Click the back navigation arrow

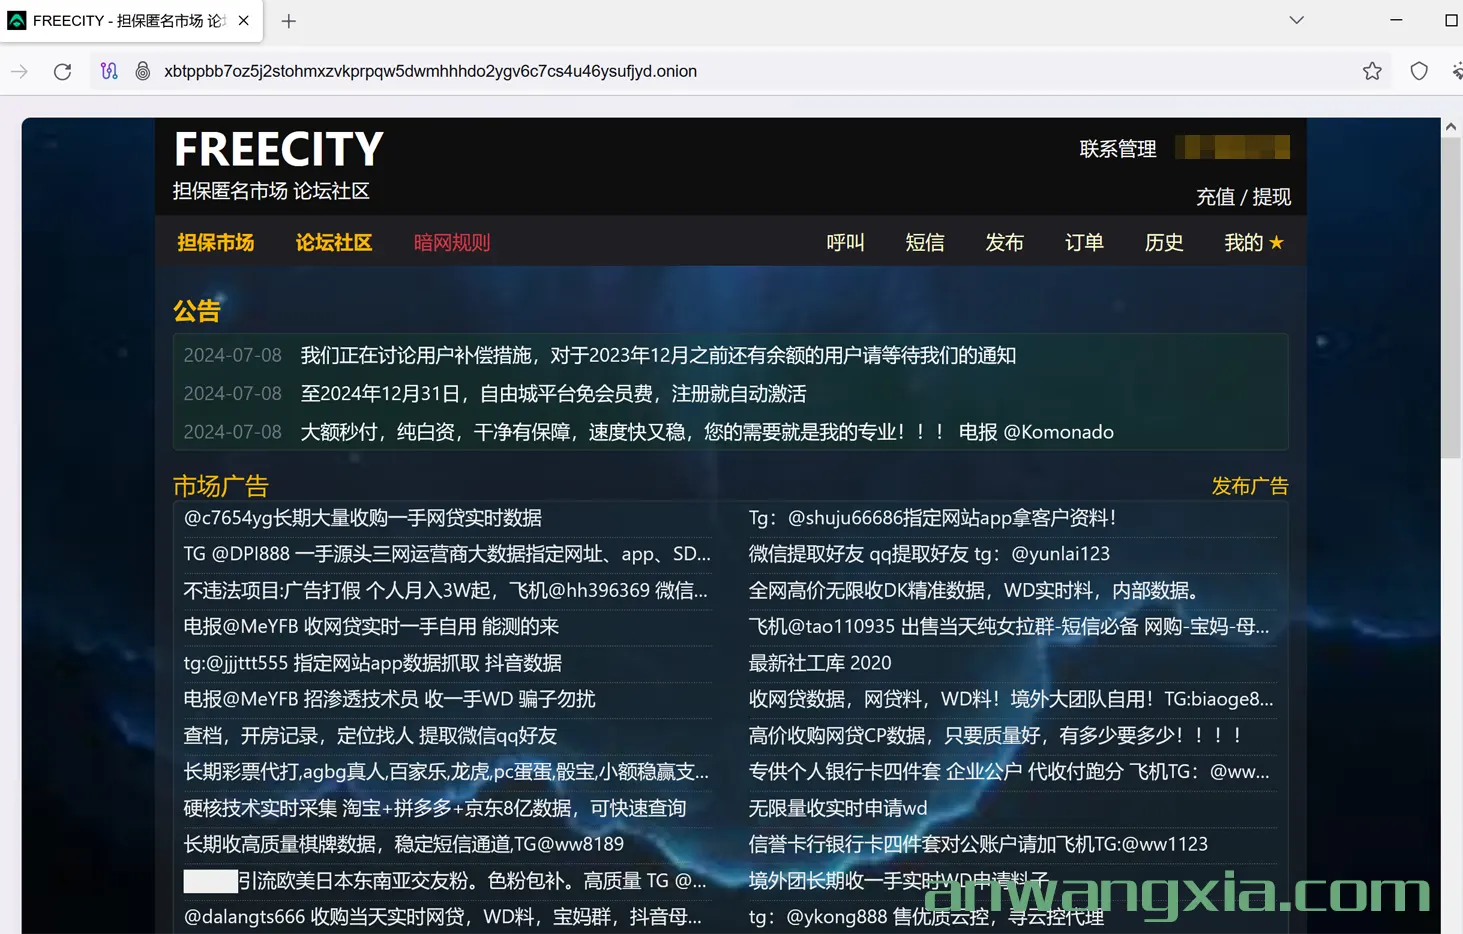coord(18,71)
